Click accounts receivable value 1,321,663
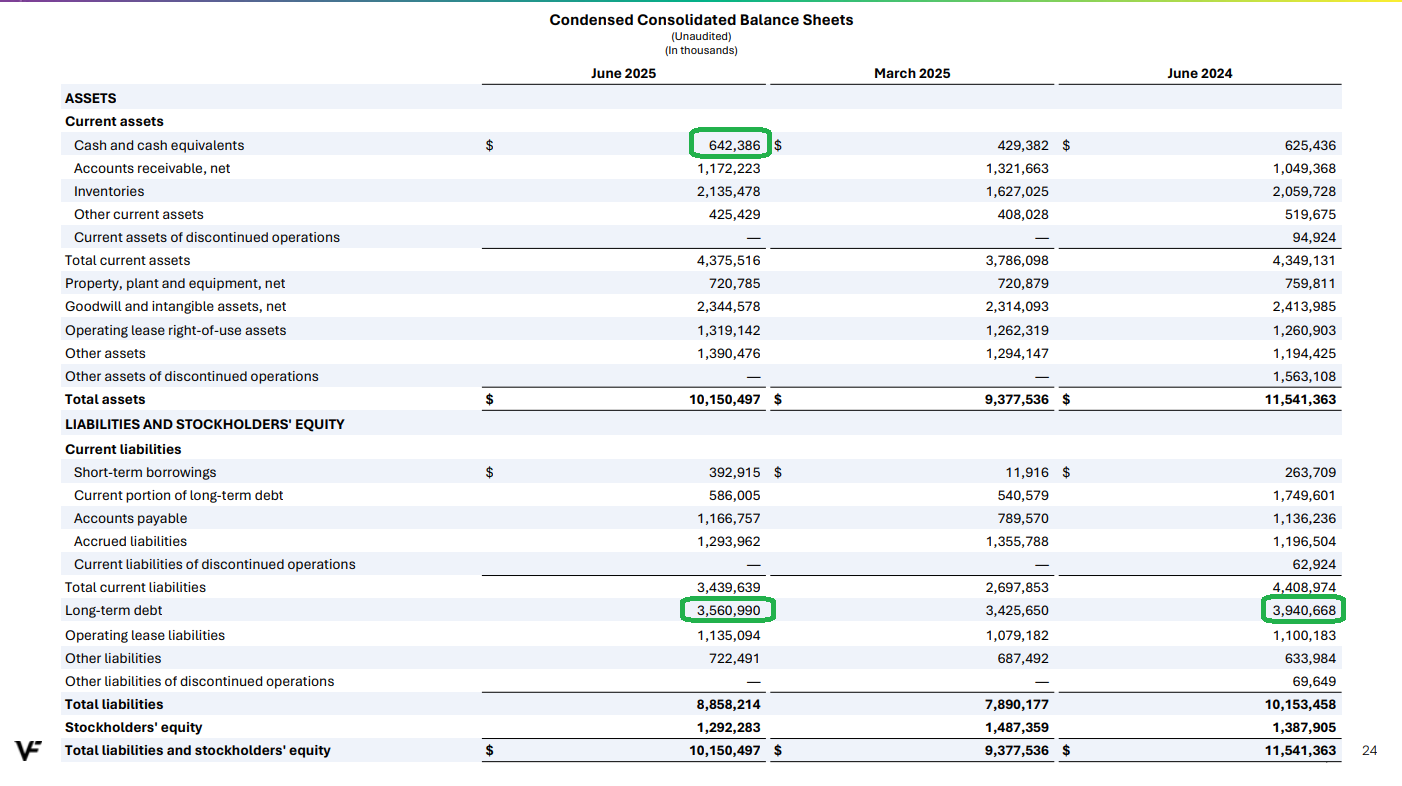This screenshot has width=1402, height=786. (x=1017, y=168)
